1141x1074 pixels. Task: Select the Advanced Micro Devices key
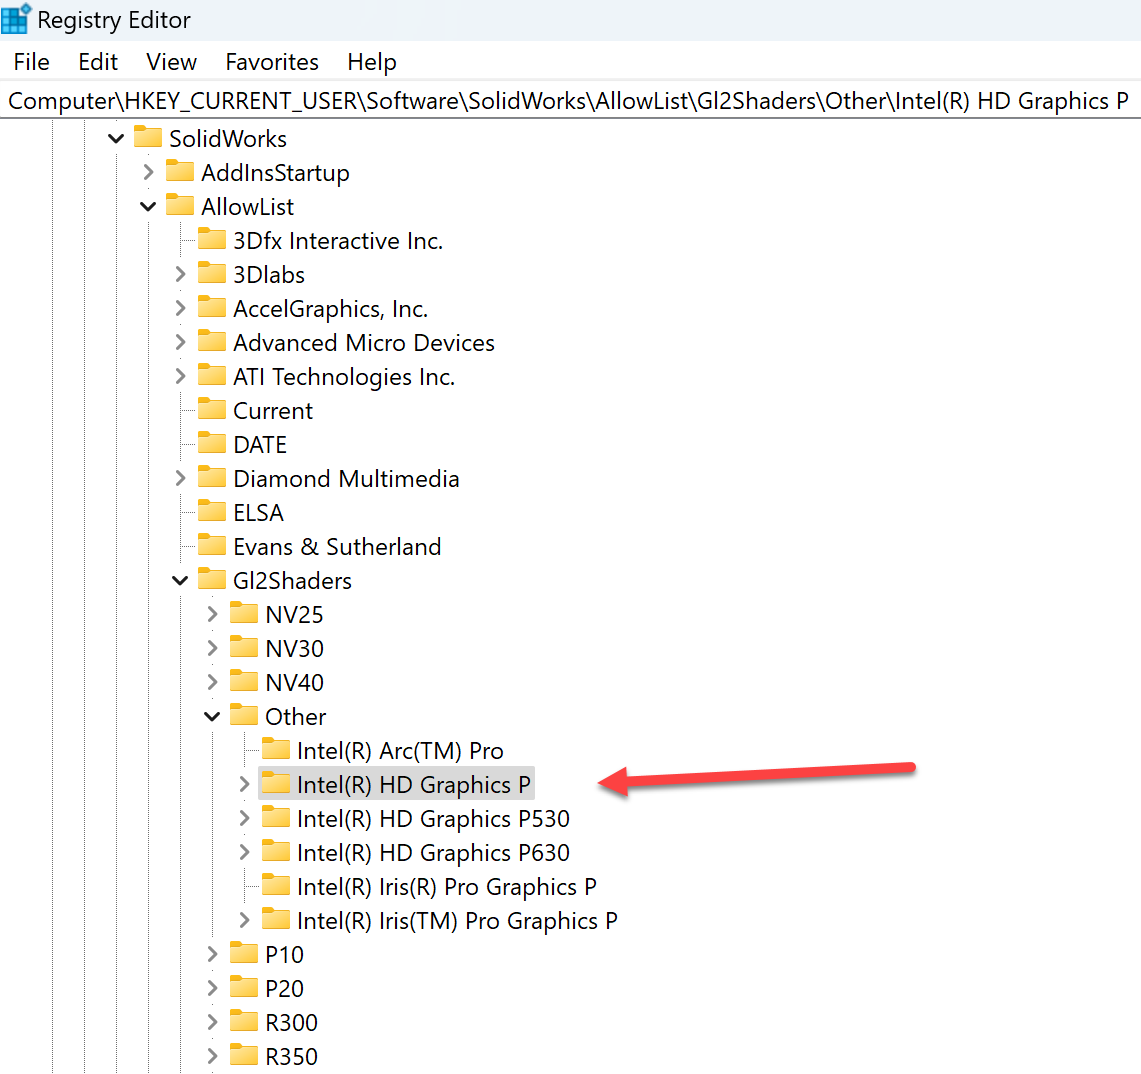(364, 342)
